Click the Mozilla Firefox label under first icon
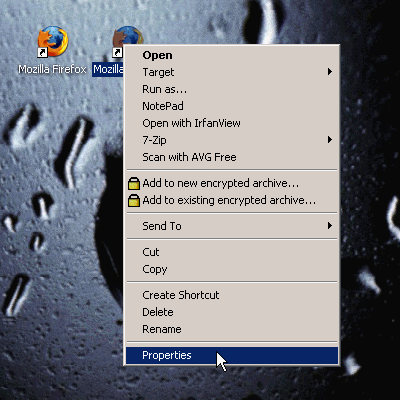 point(52,69)
